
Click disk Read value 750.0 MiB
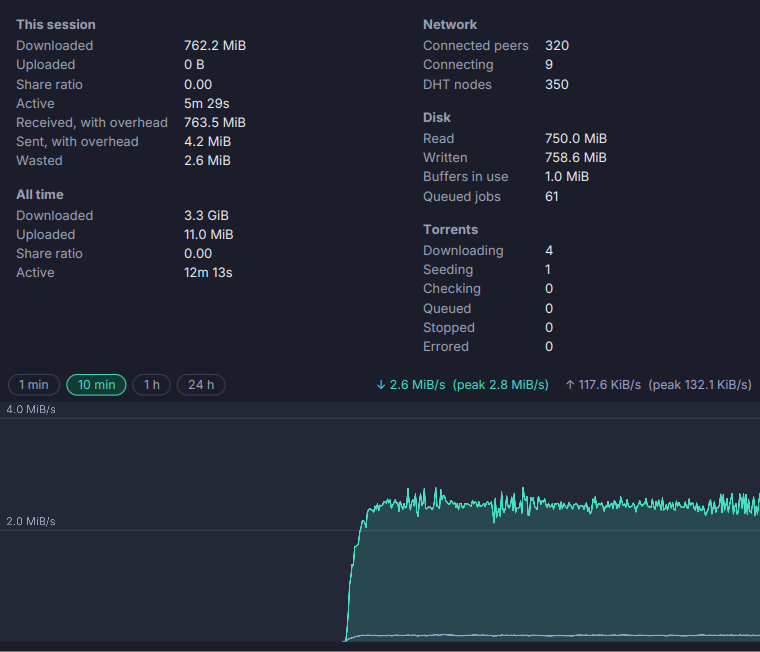(x=576, y=139)
